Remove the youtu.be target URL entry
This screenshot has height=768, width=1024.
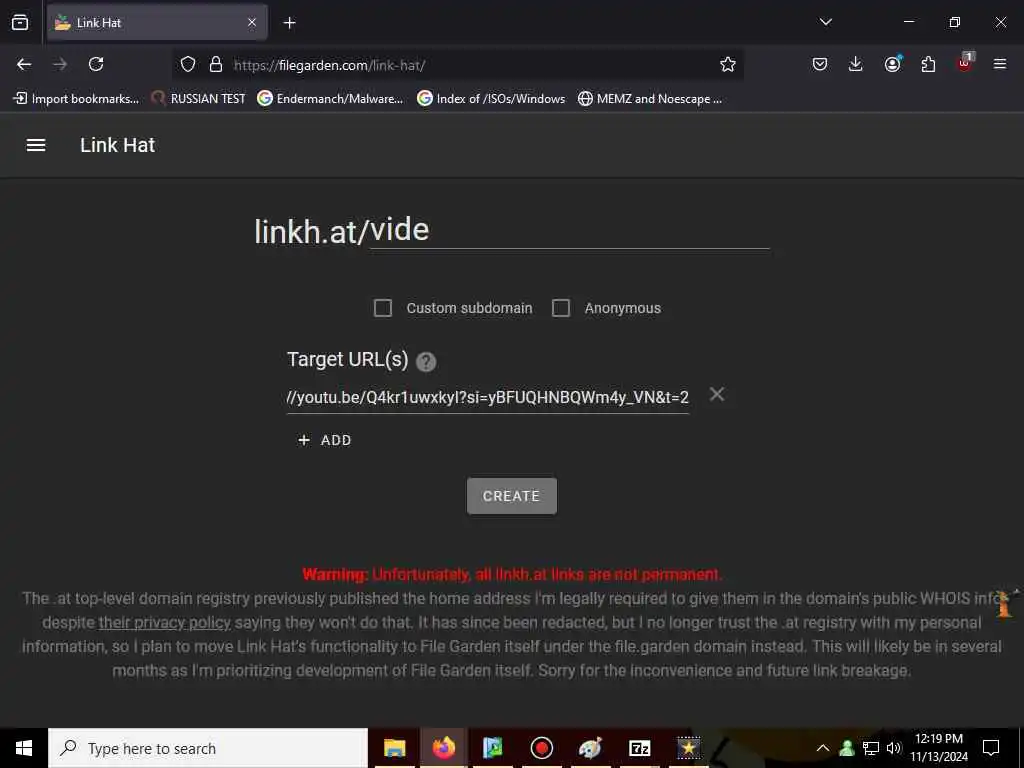(x=716, y=394)
